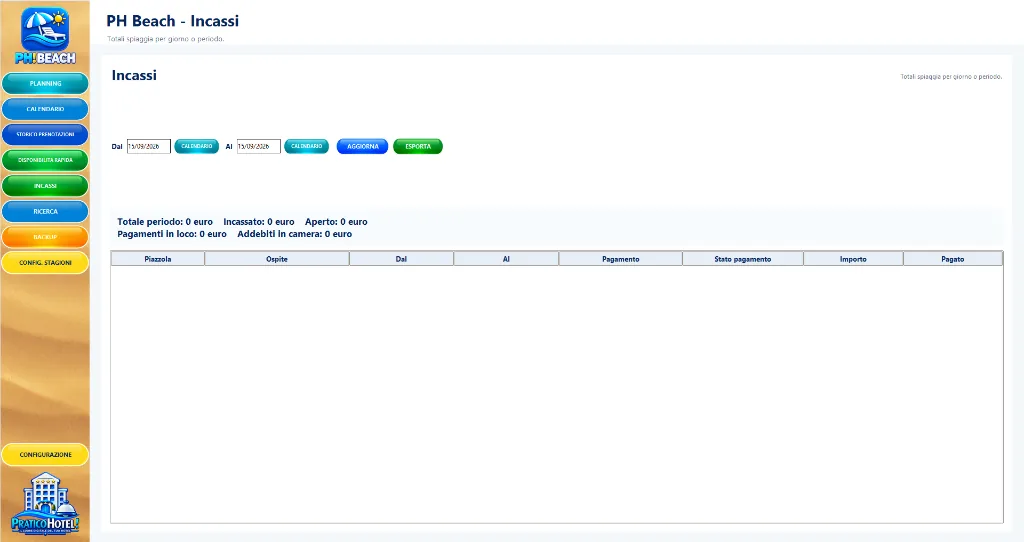The width and height of the screenshot is (1024, 542).
Task: Click the Esporta button
Action: (418, 146)
